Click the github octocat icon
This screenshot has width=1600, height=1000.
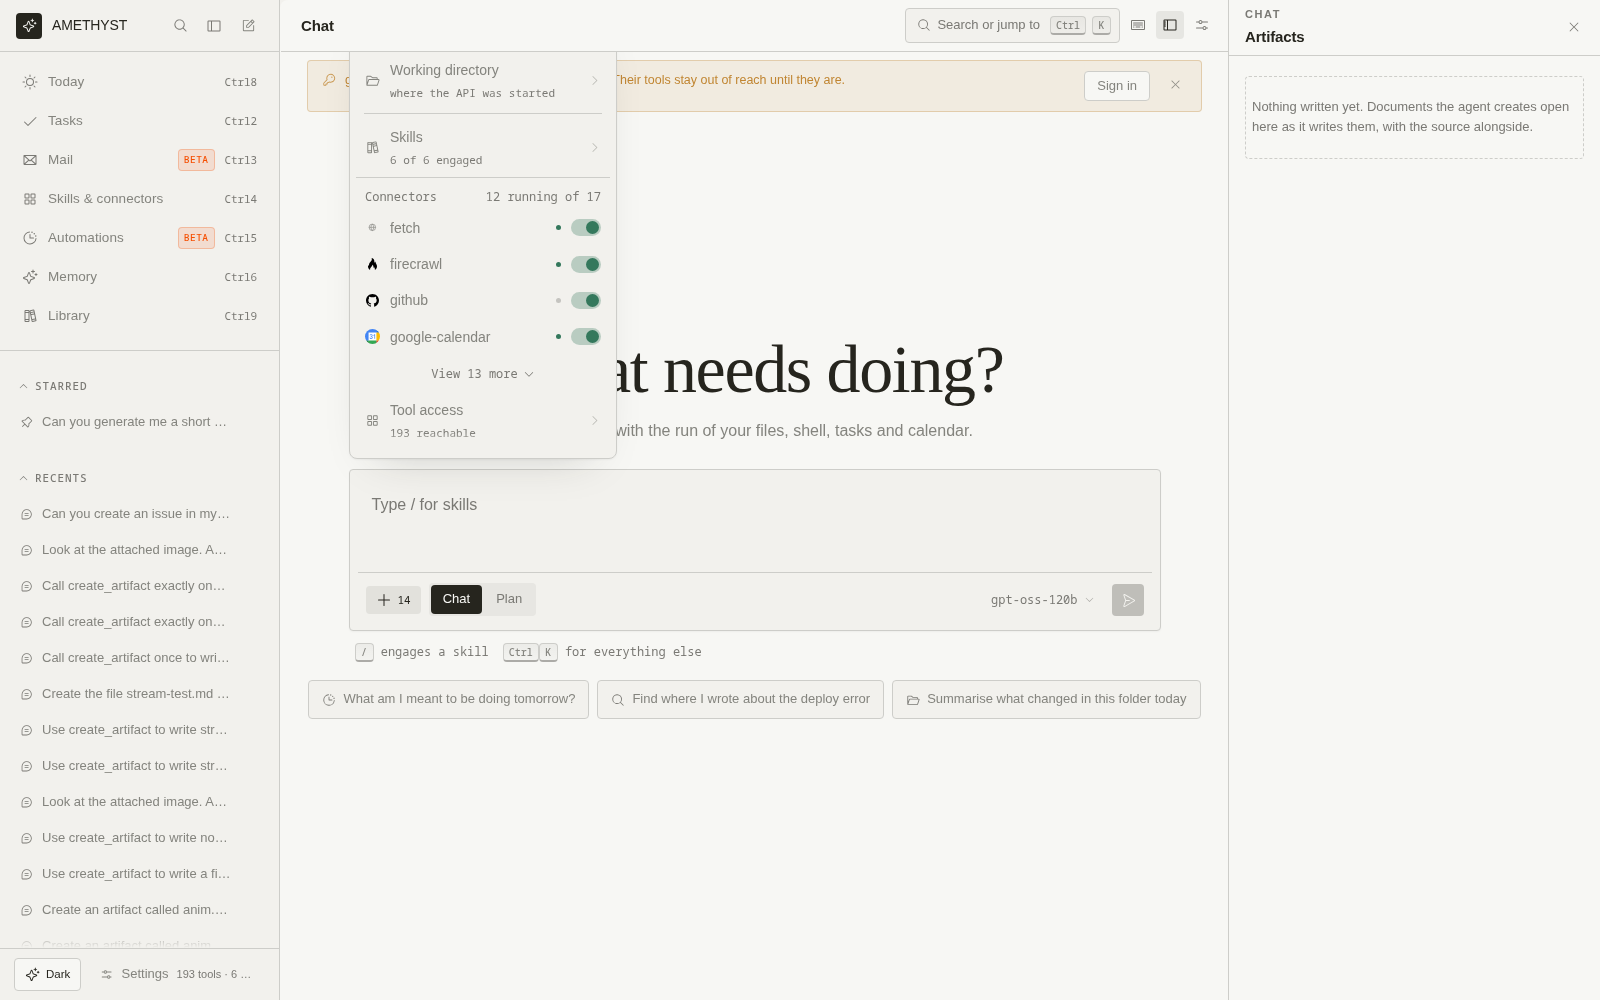point(372,300)
